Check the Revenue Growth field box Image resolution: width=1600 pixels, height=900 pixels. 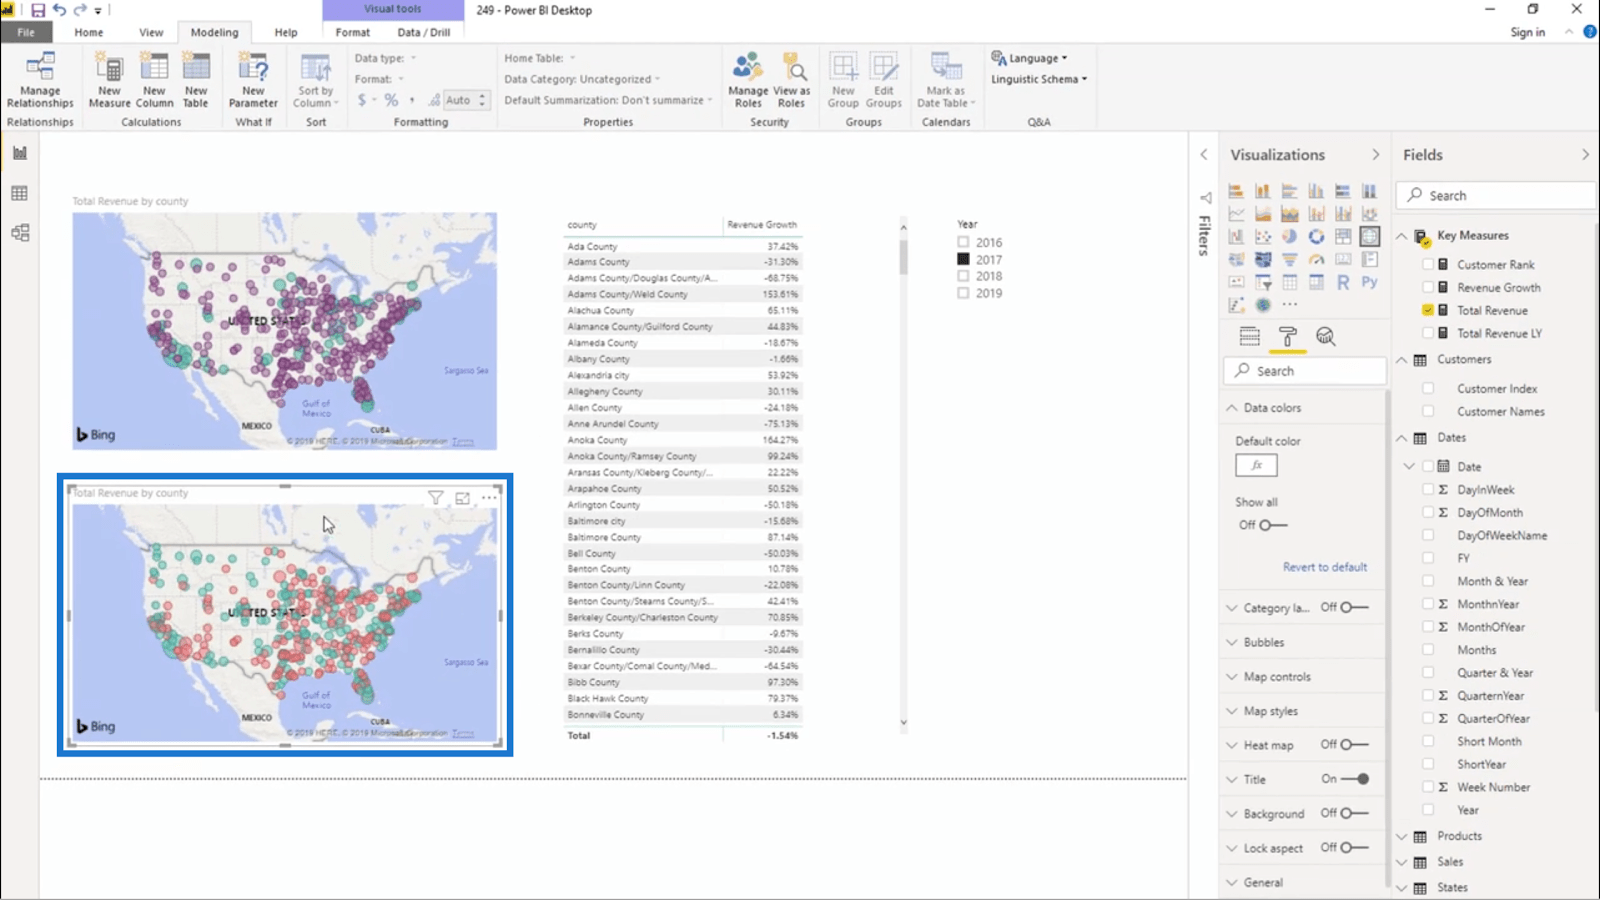[x=1428, y=287]
